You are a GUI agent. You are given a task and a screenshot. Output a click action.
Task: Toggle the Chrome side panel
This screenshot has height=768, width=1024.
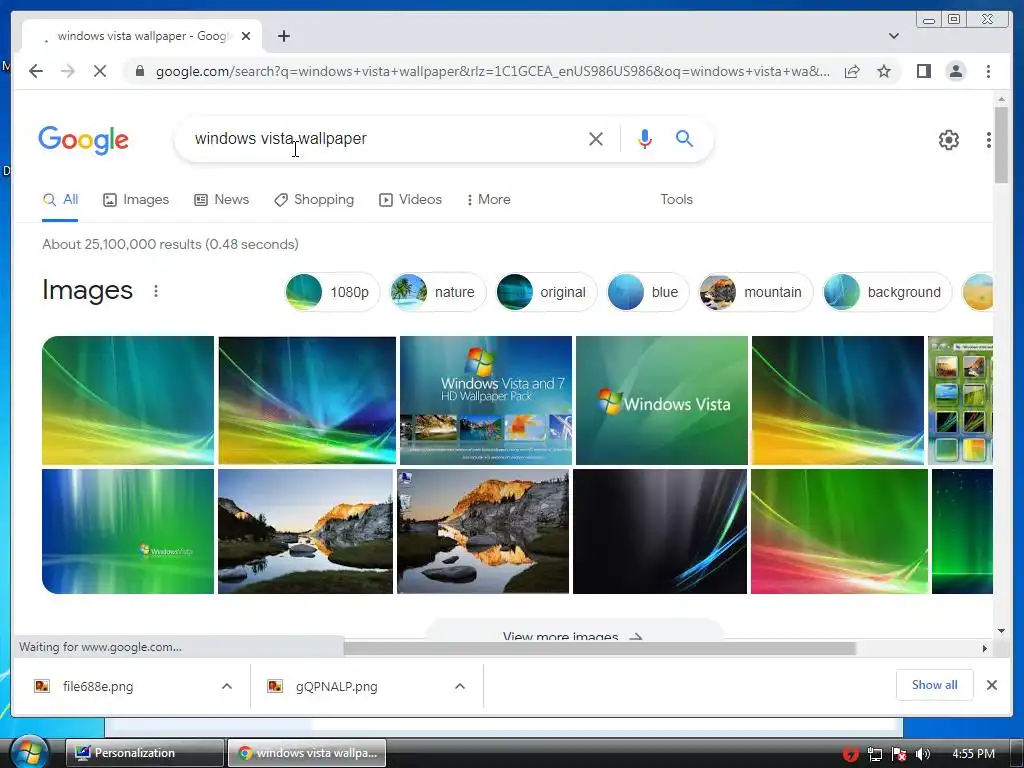coord(923,71)
